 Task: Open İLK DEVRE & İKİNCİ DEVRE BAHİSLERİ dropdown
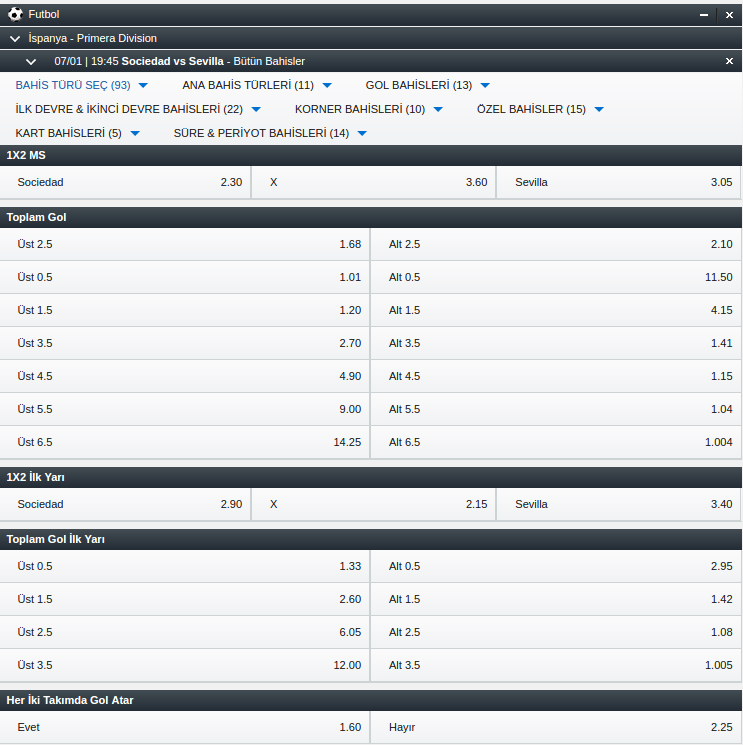click(x=138, y=109)
